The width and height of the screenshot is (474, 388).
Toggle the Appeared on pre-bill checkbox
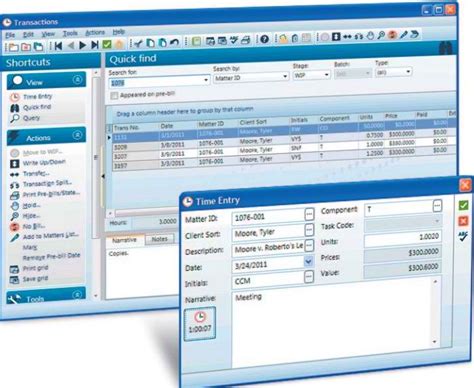click(x=114, y=96)
